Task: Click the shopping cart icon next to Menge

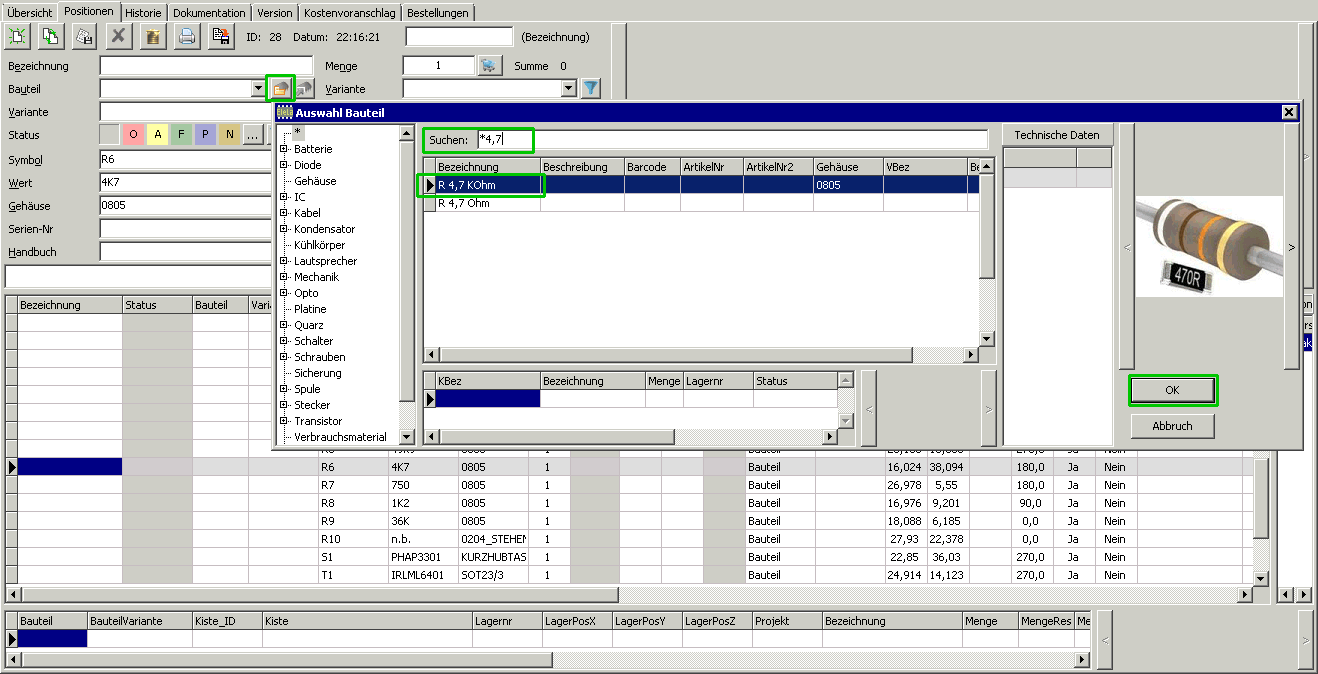Action: (x=488, y=66)
